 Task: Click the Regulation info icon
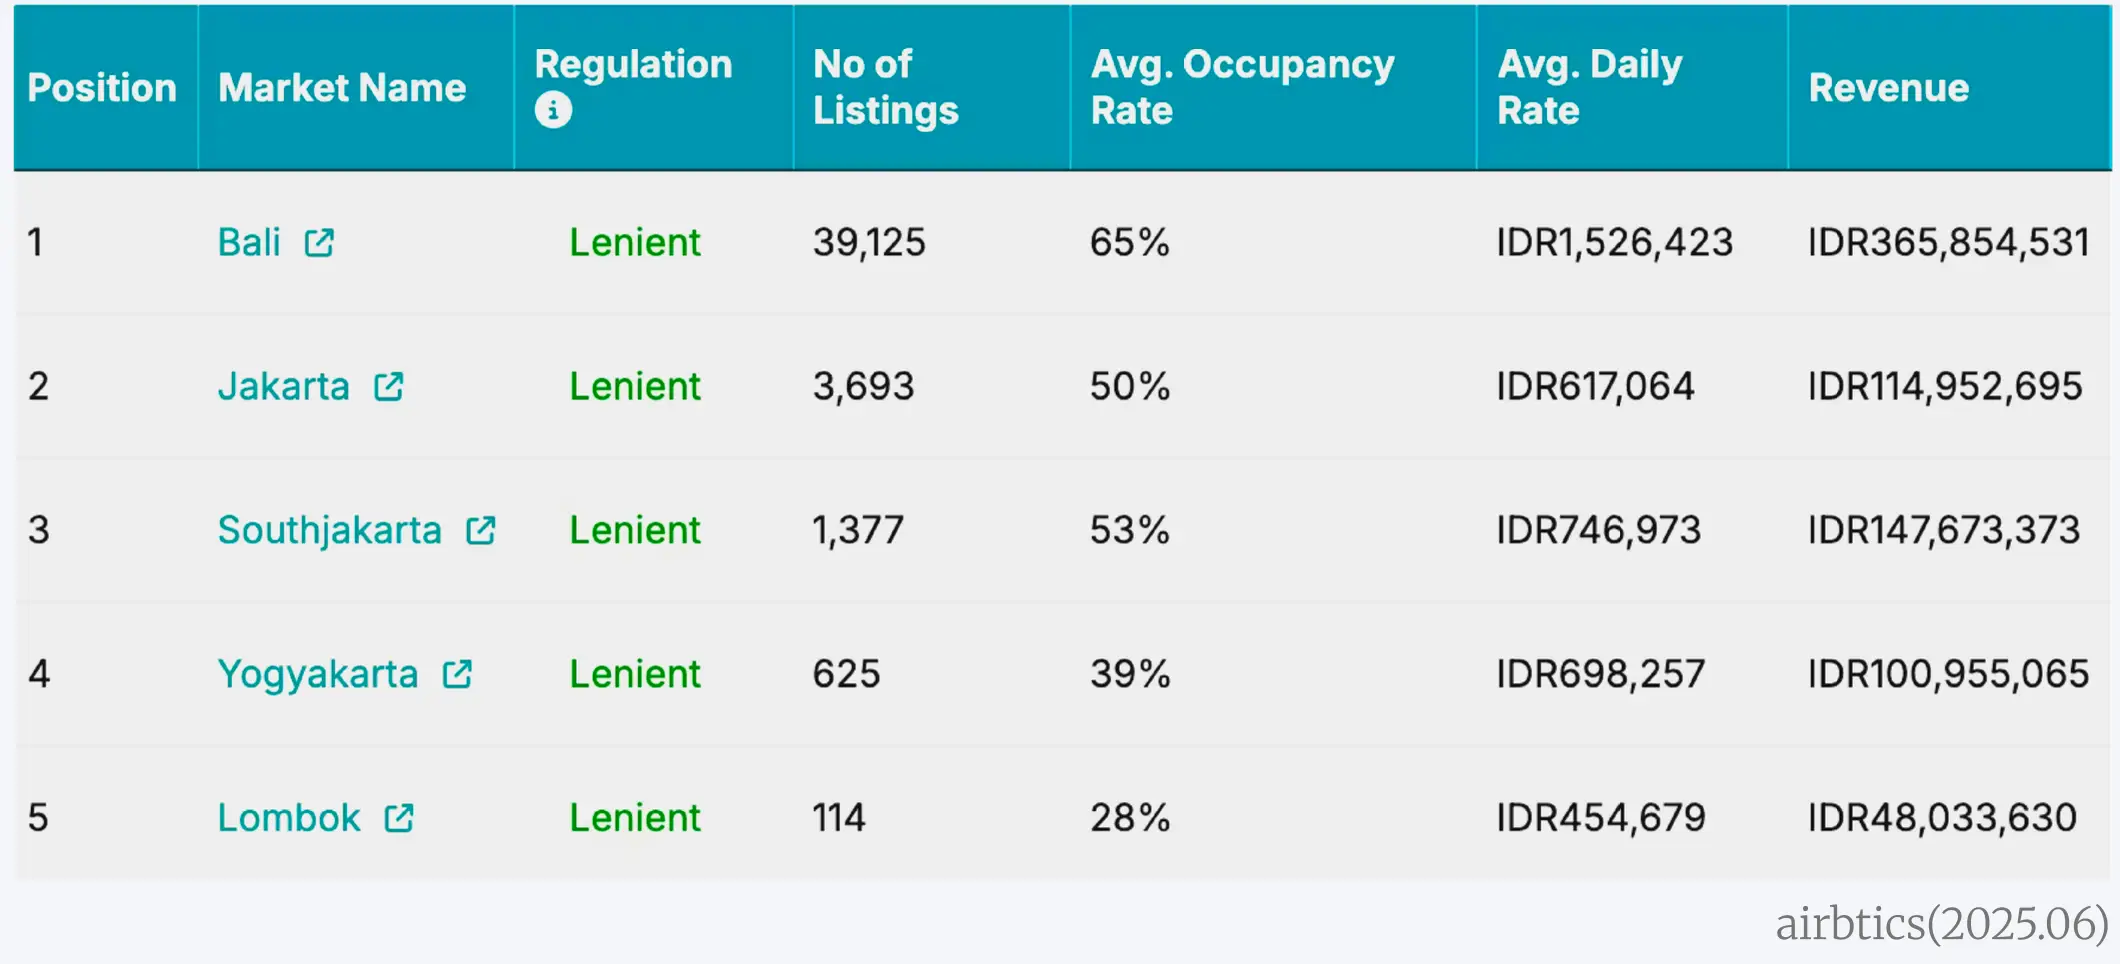pos(553,110)
